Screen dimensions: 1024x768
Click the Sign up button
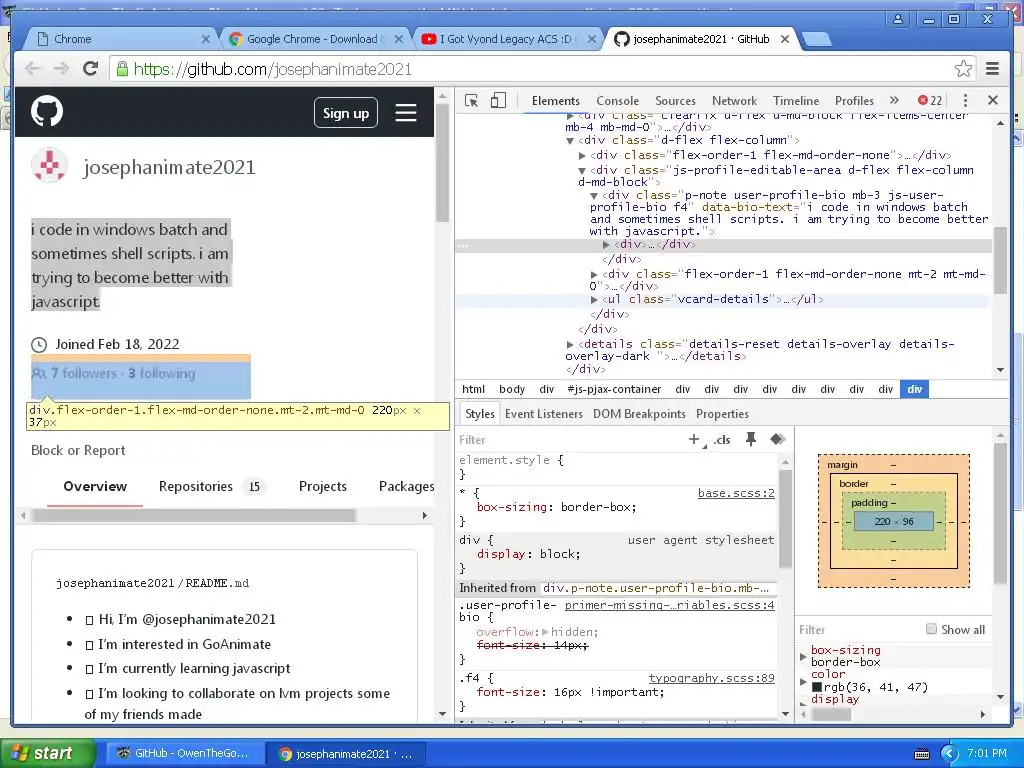345,112
